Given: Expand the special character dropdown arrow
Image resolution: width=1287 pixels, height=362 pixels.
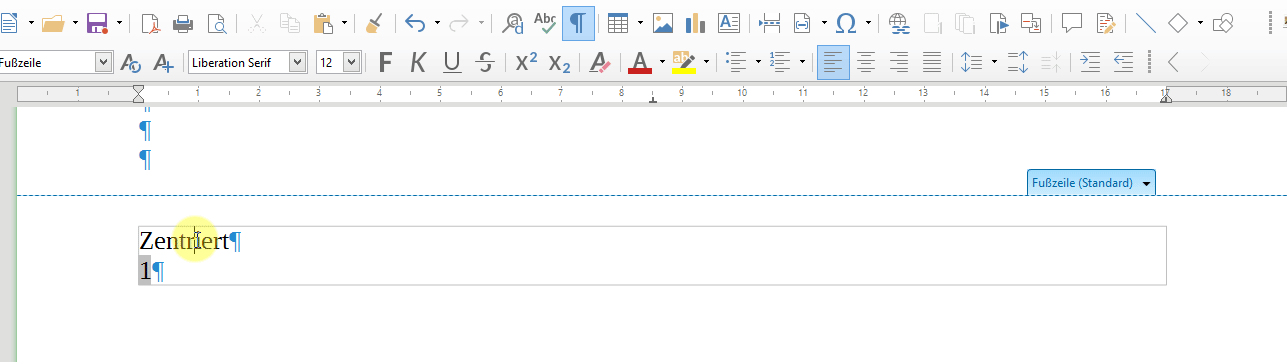Looking at the screenshot, I should (868, 22).
